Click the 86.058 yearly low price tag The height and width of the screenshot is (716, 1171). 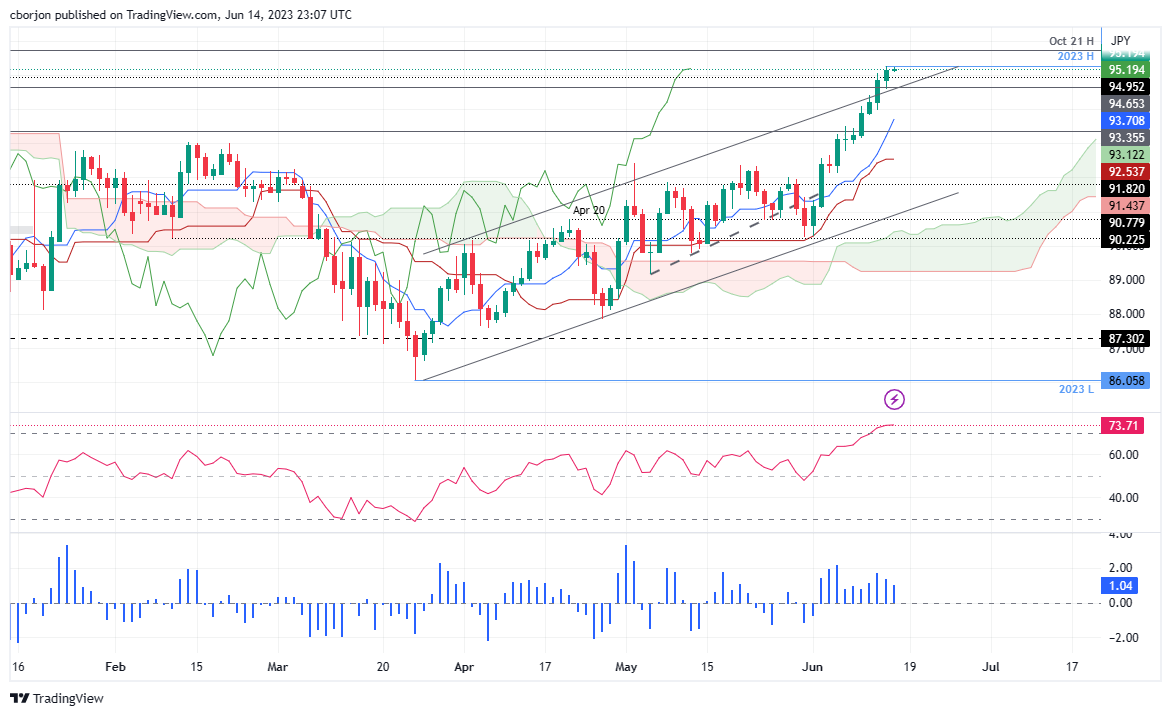click(x=1125, y=380)
